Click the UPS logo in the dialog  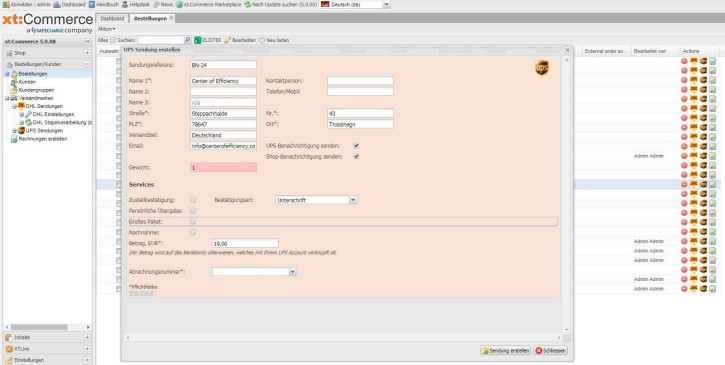pyautogui.click(x=542, y=68)
